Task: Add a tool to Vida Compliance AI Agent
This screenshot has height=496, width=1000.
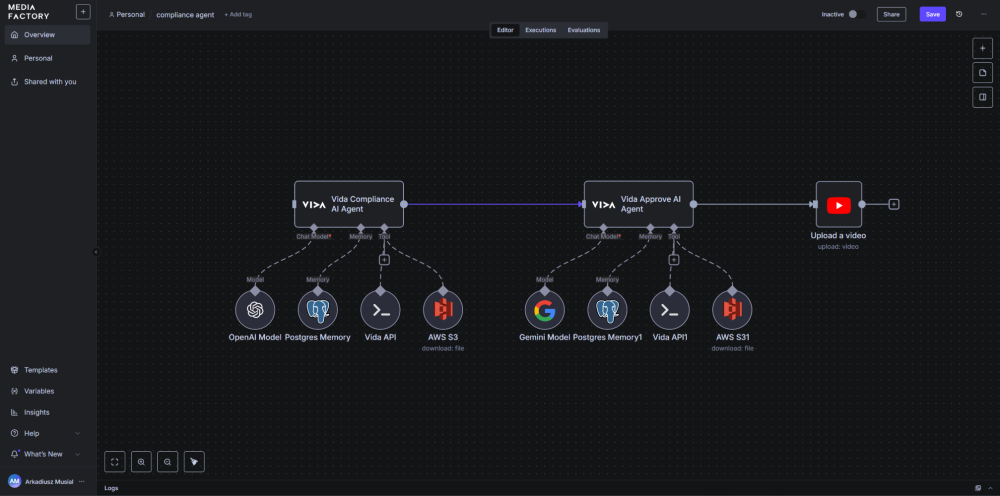Action: 384,259
